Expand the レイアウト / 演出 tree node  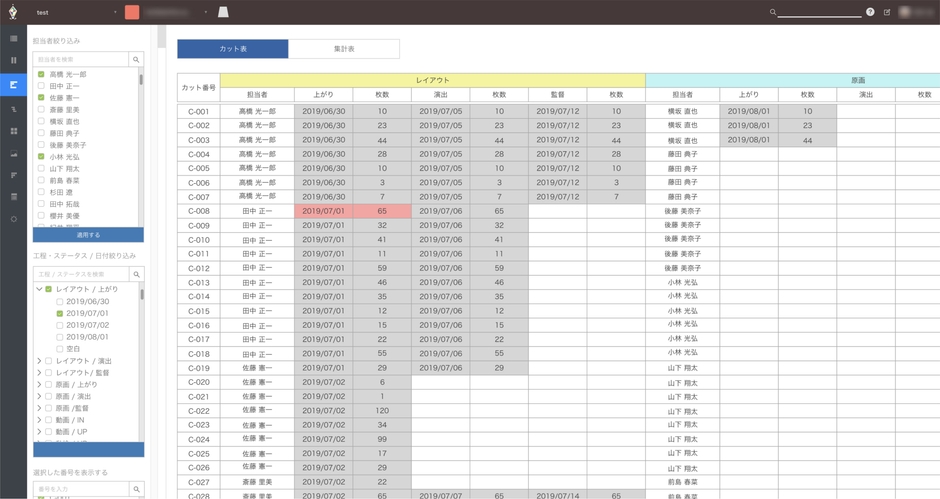click(x=39, y=360)
